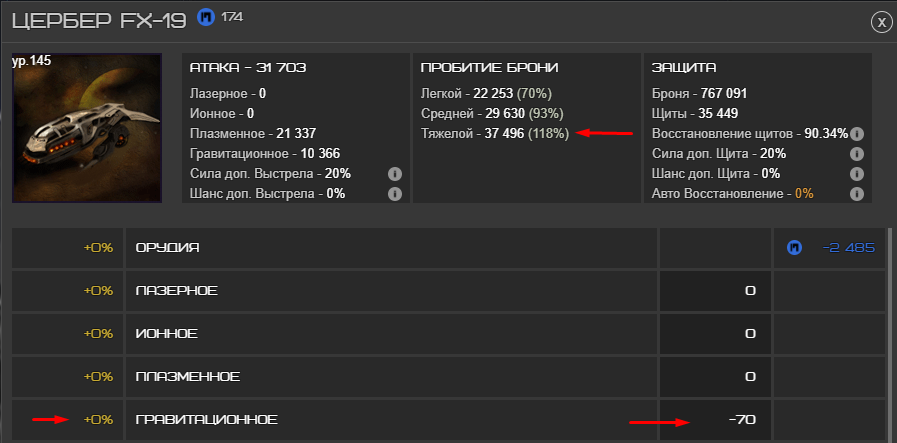Select the Лазерное weapons row
This screenshot has width=897, height=443.
click(391, 291)
